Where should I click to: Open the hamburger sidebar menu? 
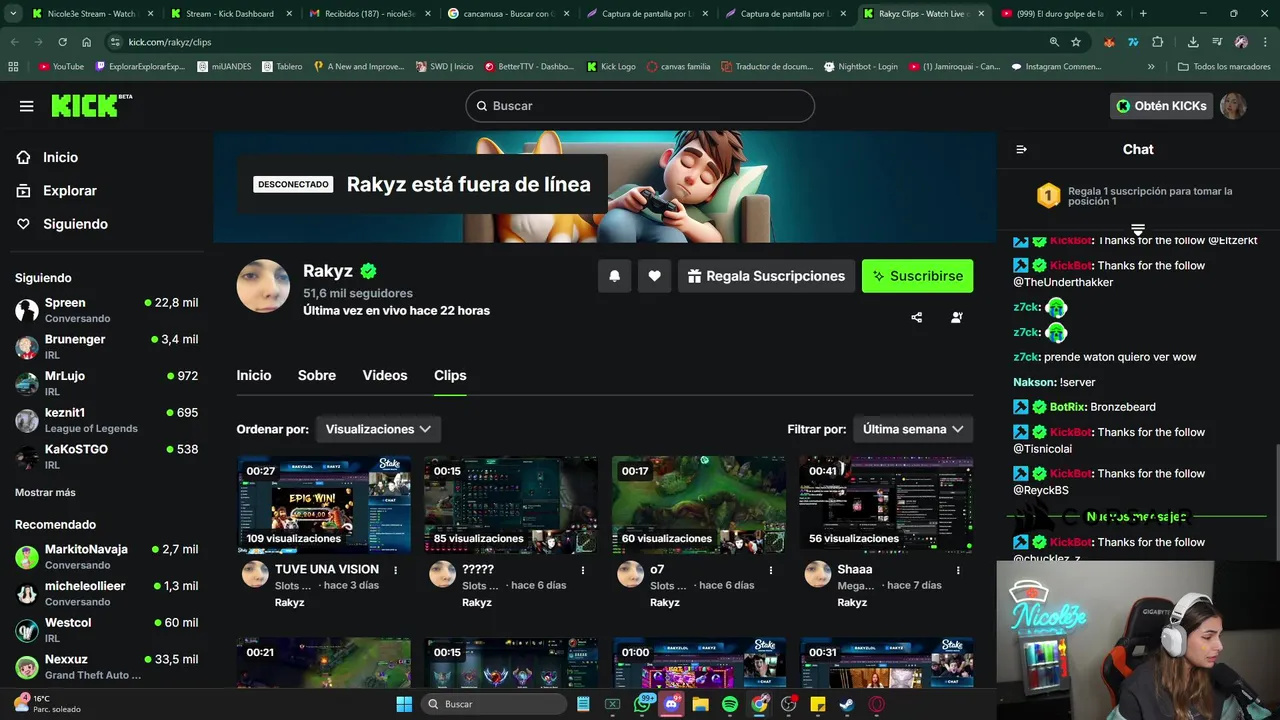tap(27, 106)
